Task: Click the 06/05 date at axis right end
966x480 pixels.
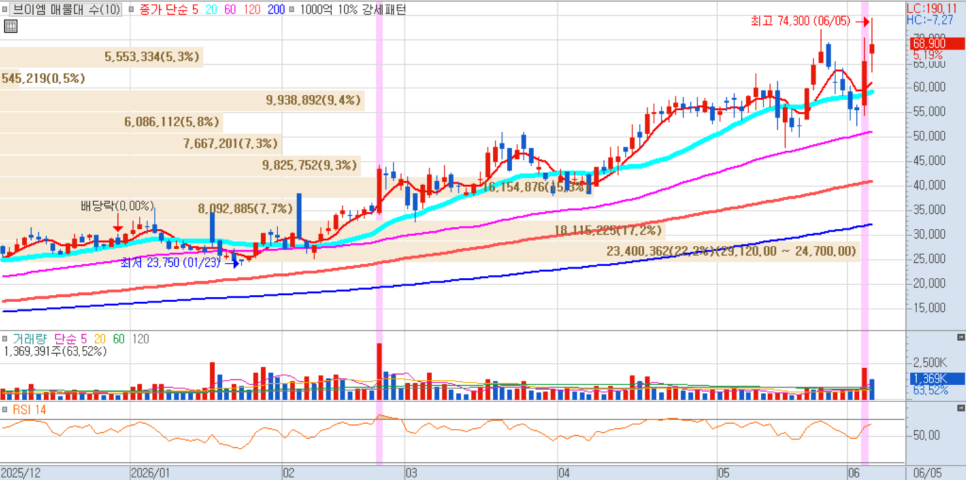Action: click(927, 473)
